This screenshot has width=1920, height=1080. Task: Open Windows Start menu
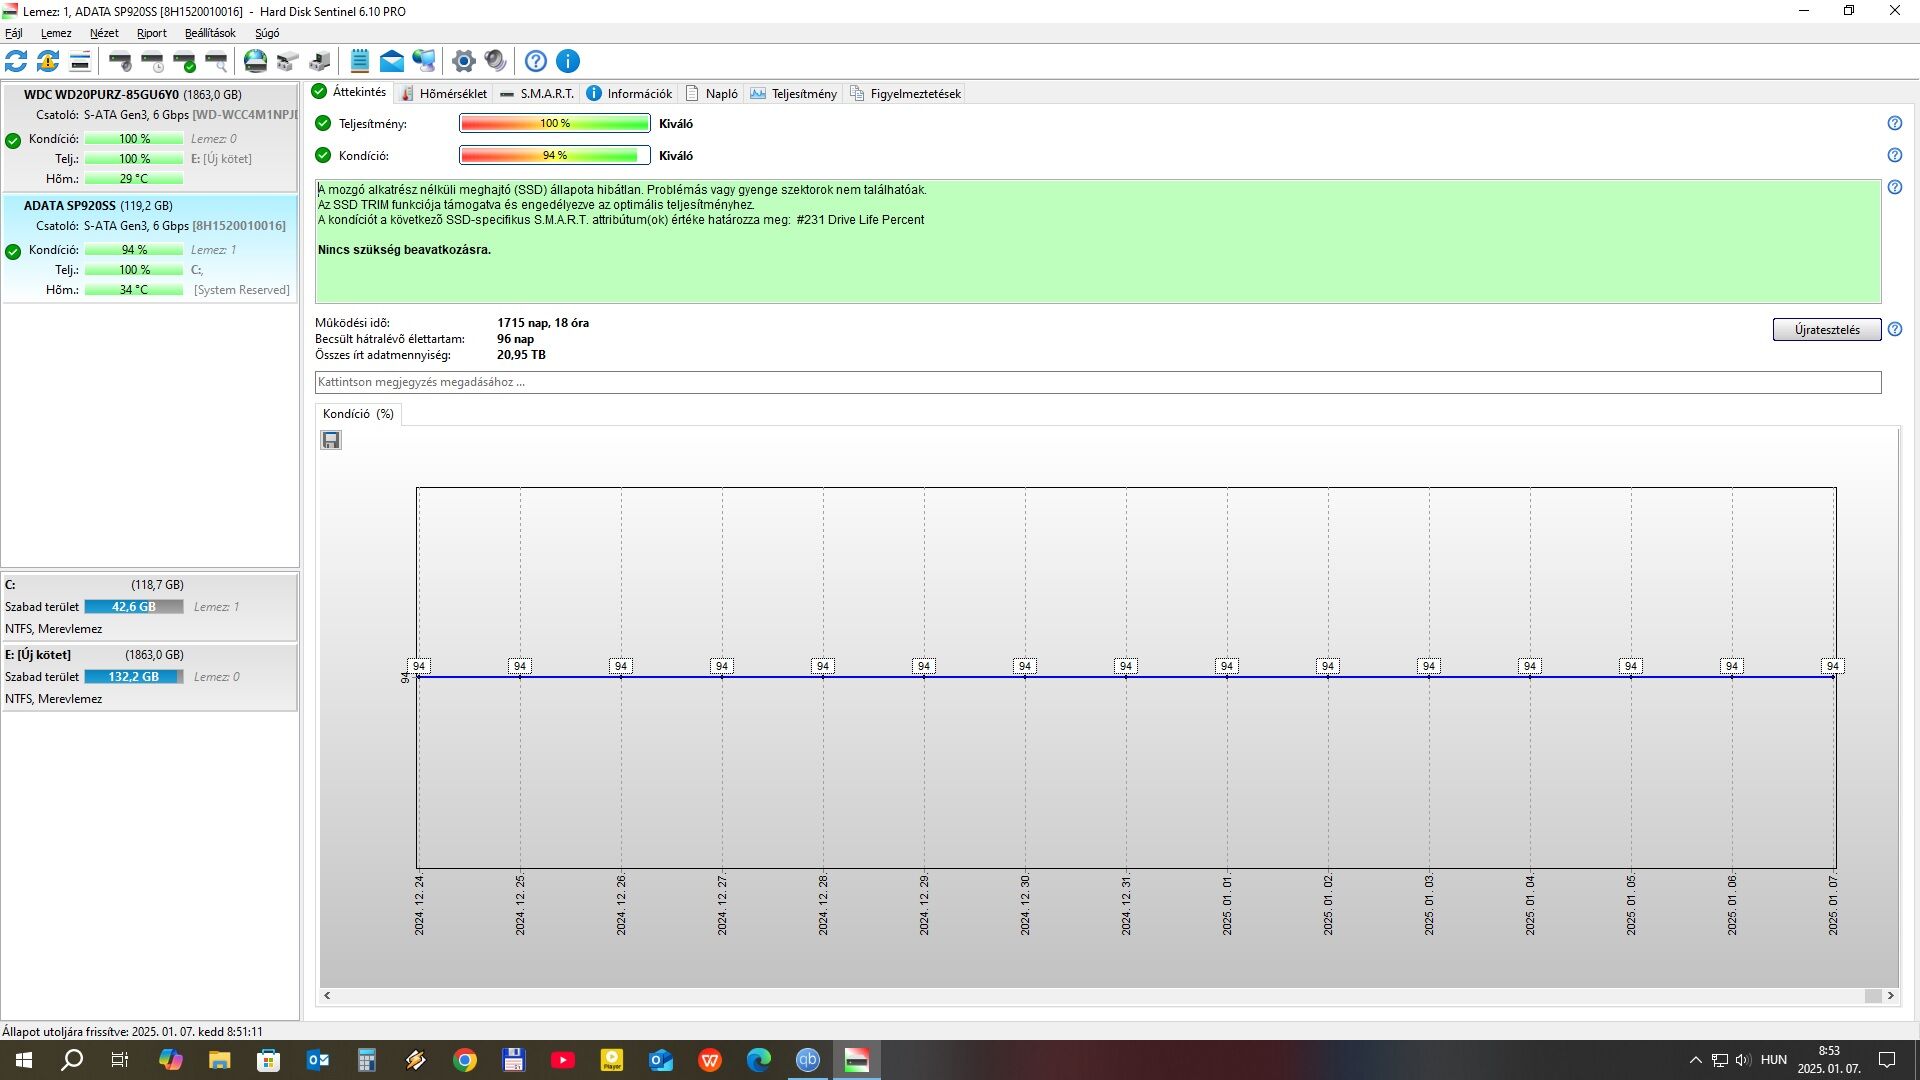click(x=24, y=1060)
